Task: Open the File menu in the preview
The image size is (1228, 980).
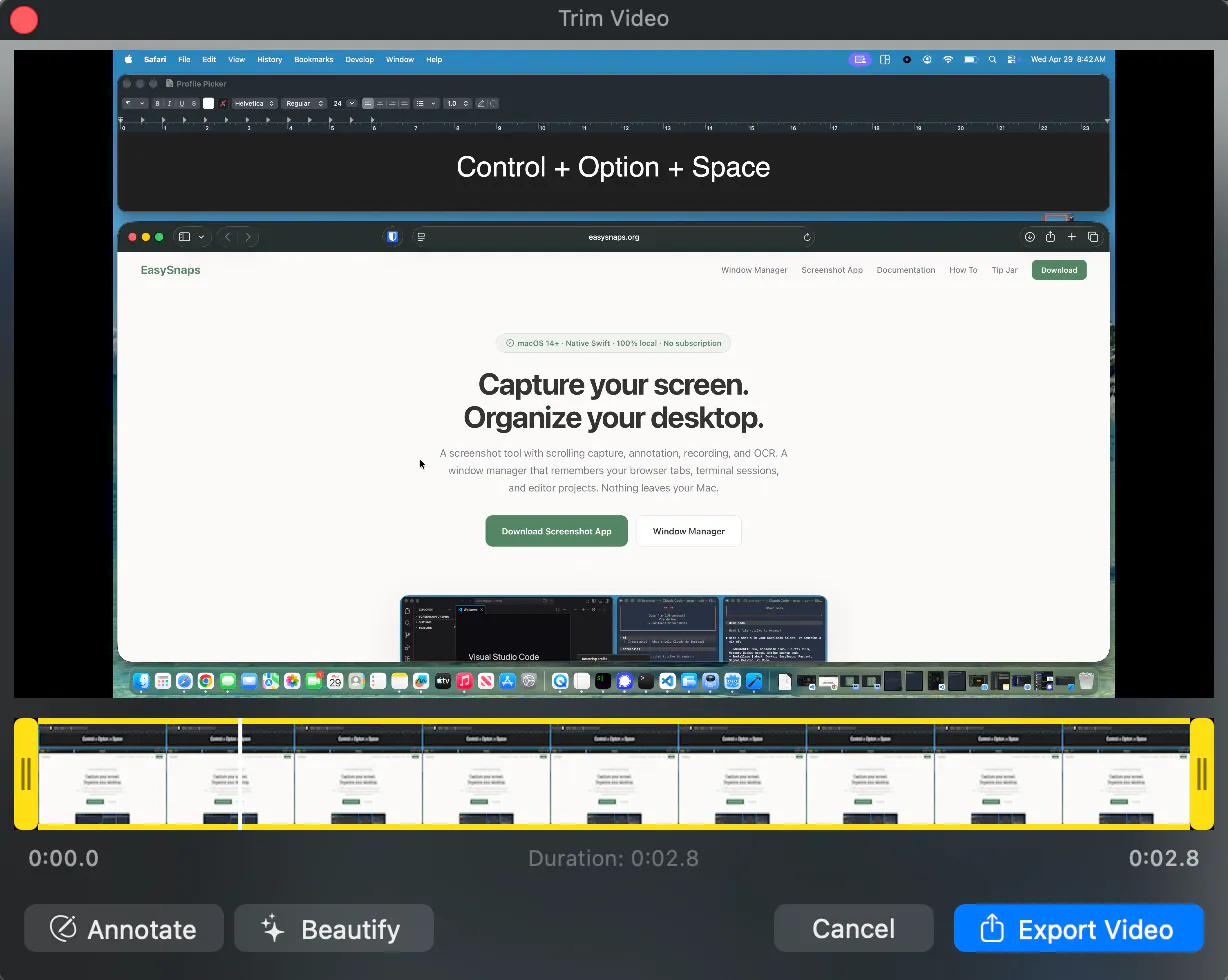Action: (x=184, y=60)
